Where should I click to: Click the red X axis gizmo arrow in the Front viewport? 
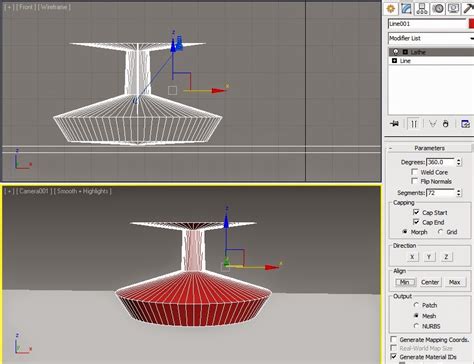pyautogui.click(x=218, y=90)
